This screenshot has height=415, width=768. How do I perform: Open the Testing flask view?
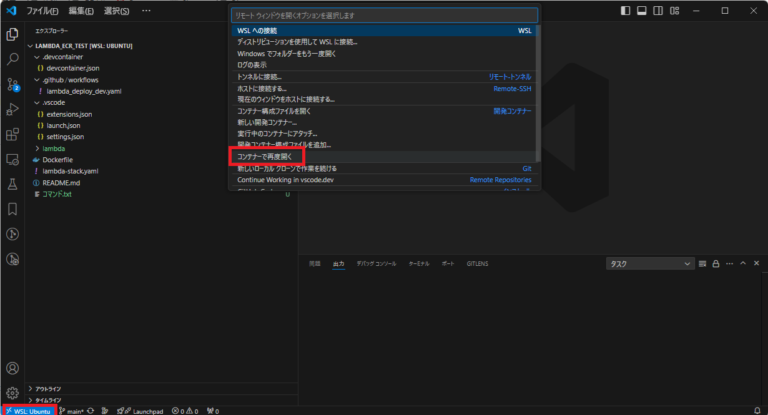click(x=12, y=184)
